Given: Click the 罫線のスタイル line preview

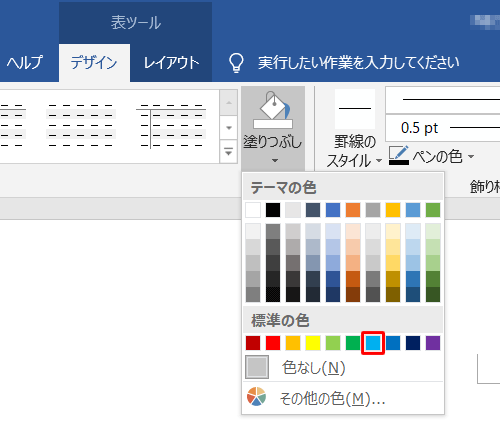Looking at the screenshot, I should [x=355, y=109].
